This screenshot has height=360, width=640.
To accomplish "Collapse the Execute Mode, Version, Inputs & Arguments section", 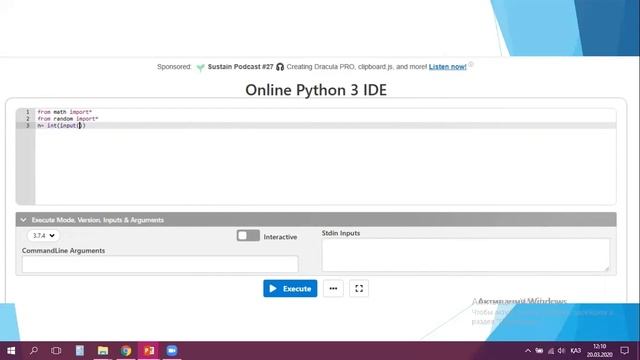I will pos(316,220).
